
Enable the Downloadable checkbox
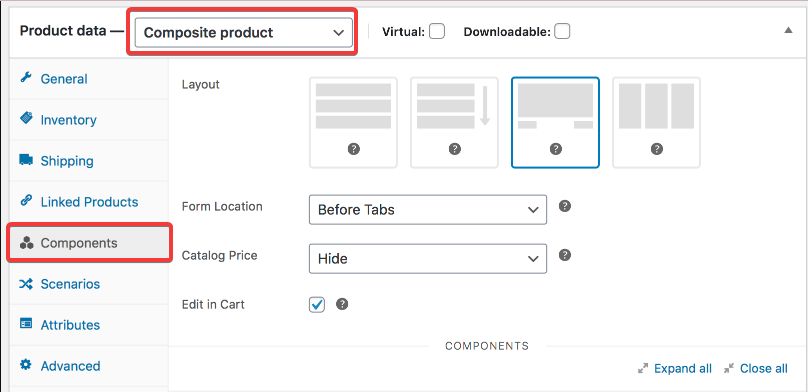562,32
